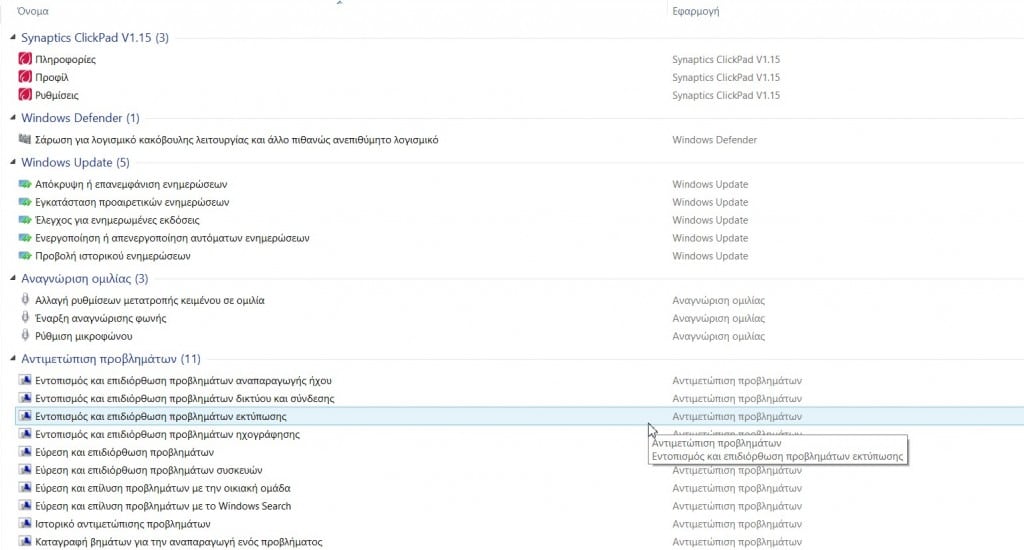
Task: Click the microphone icon beside Έναρξη αναγνώρισης φωνής
Action: click(x=25, y=317)
